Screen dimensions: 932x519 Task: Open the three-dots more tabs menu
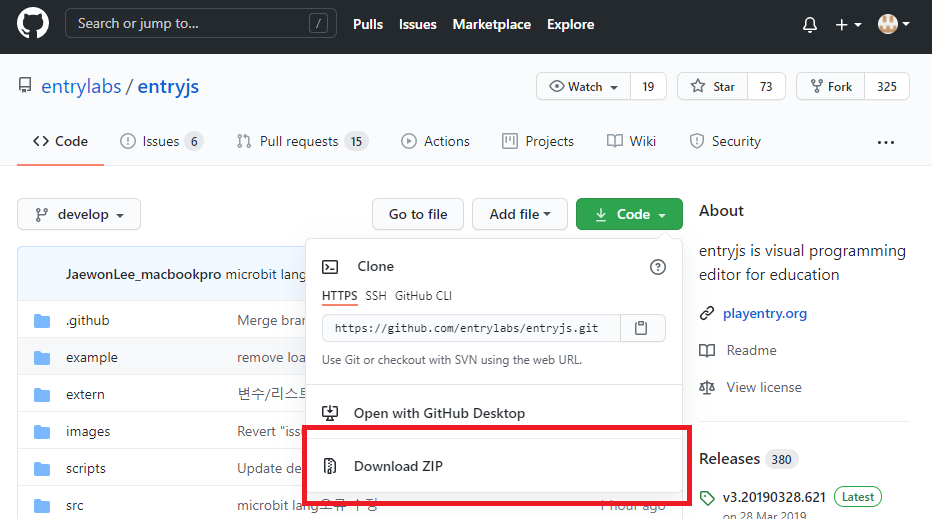click(x=886, y=142)
